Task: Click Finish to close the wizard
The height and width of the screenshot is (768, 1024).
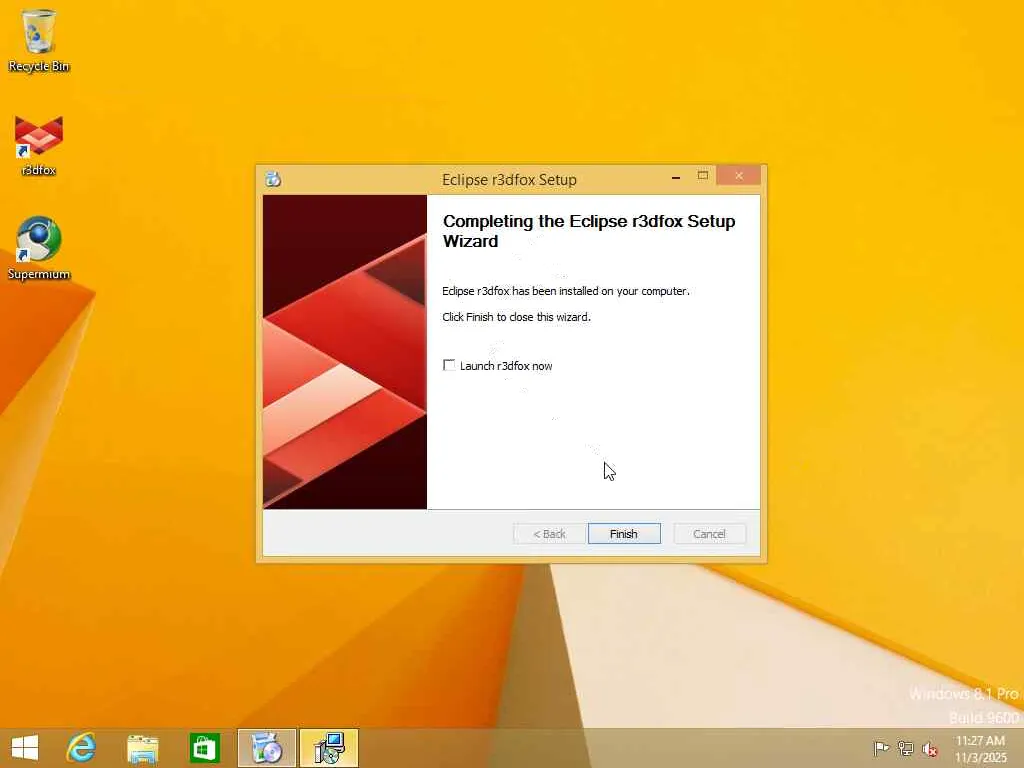Action: coord(624,534)
